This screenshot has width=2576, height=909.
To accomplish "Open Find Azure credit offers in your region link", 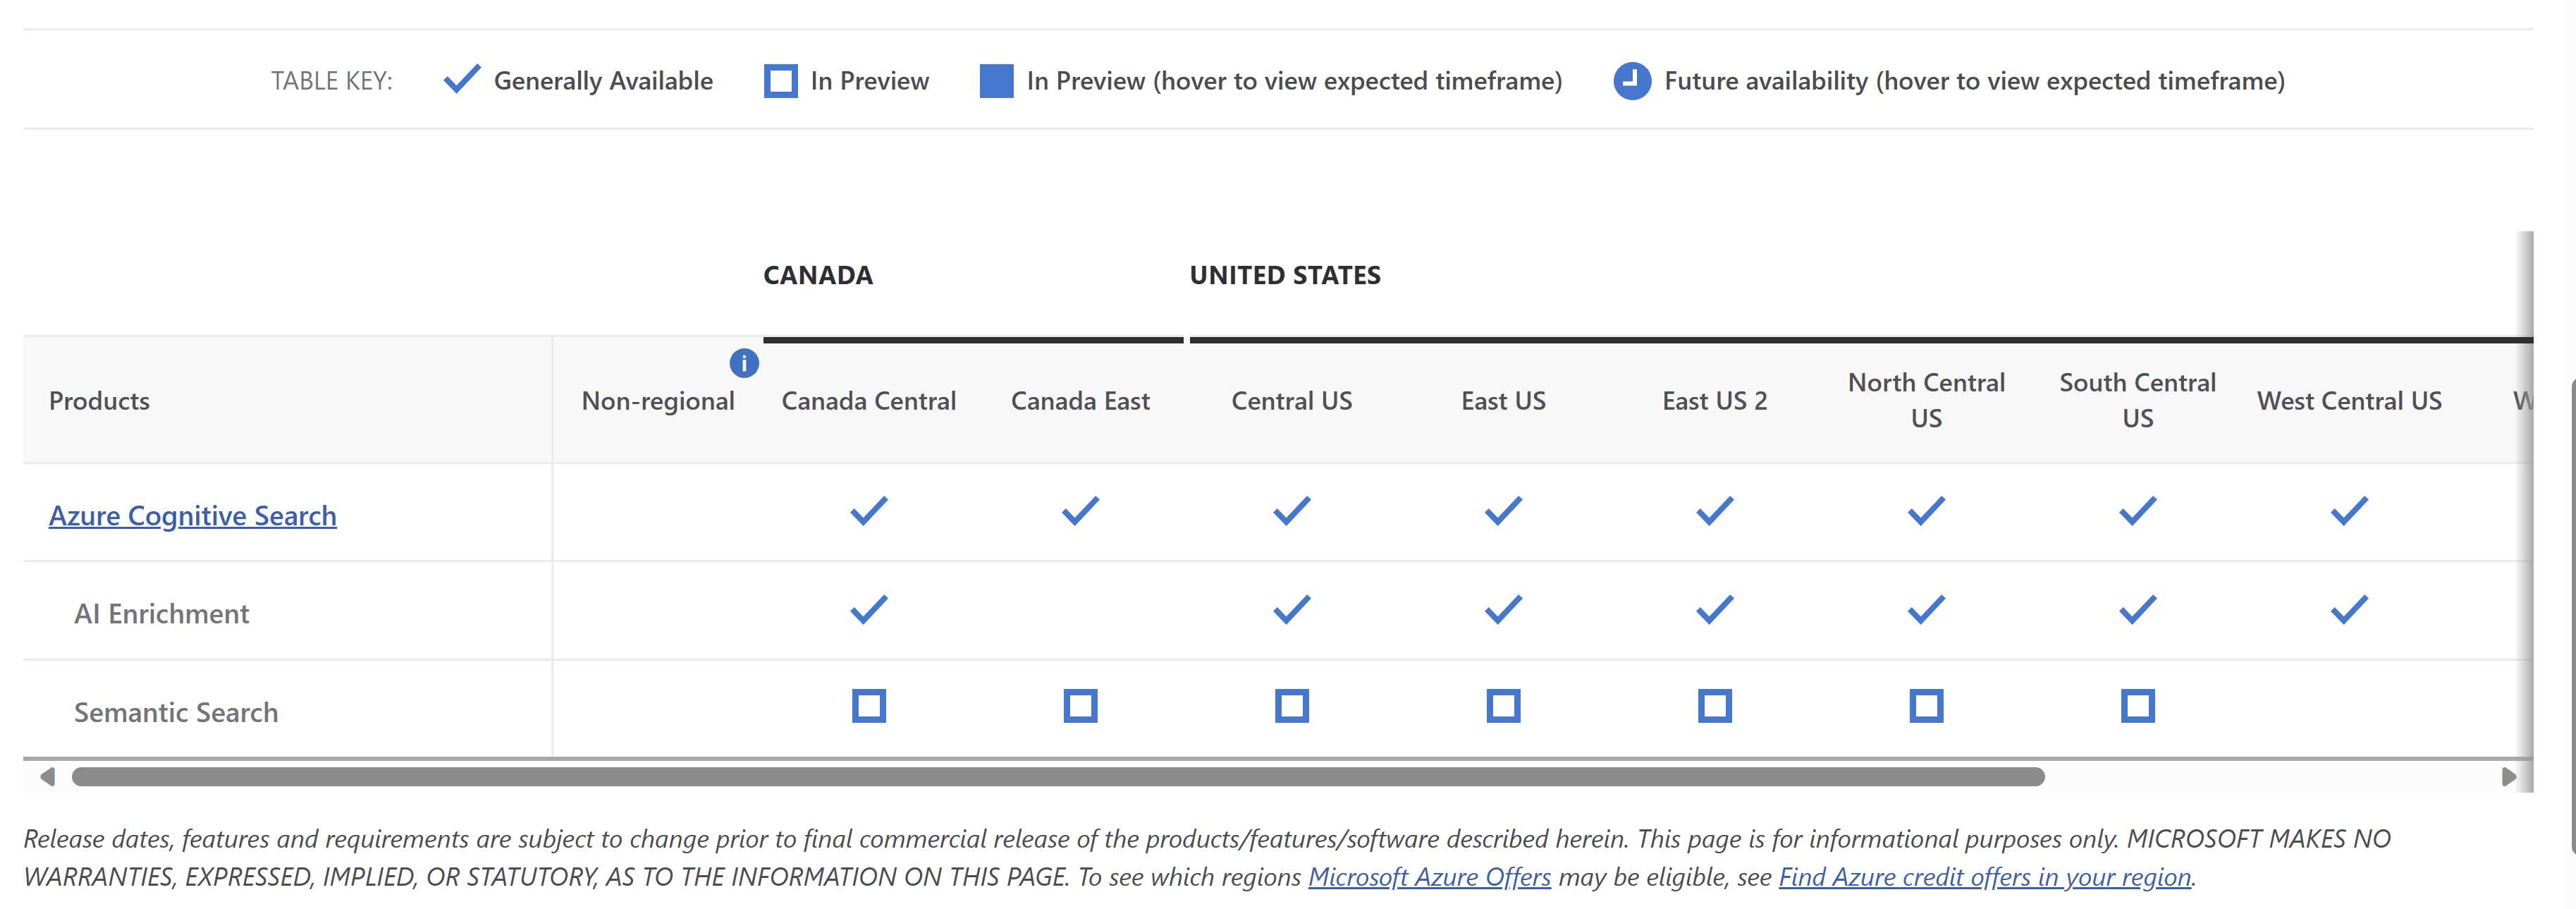I will click(x=1984, y=877).
